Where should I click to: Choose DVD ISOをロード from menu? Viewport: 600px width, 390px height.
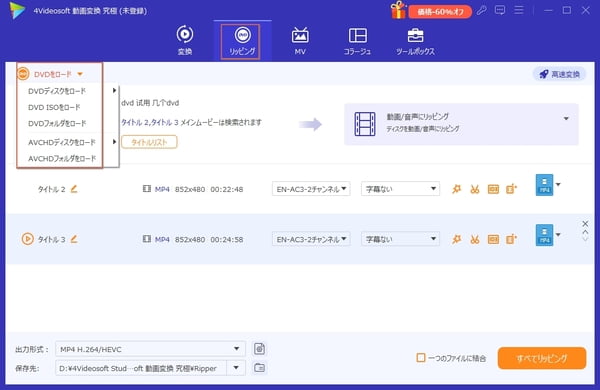54,108
